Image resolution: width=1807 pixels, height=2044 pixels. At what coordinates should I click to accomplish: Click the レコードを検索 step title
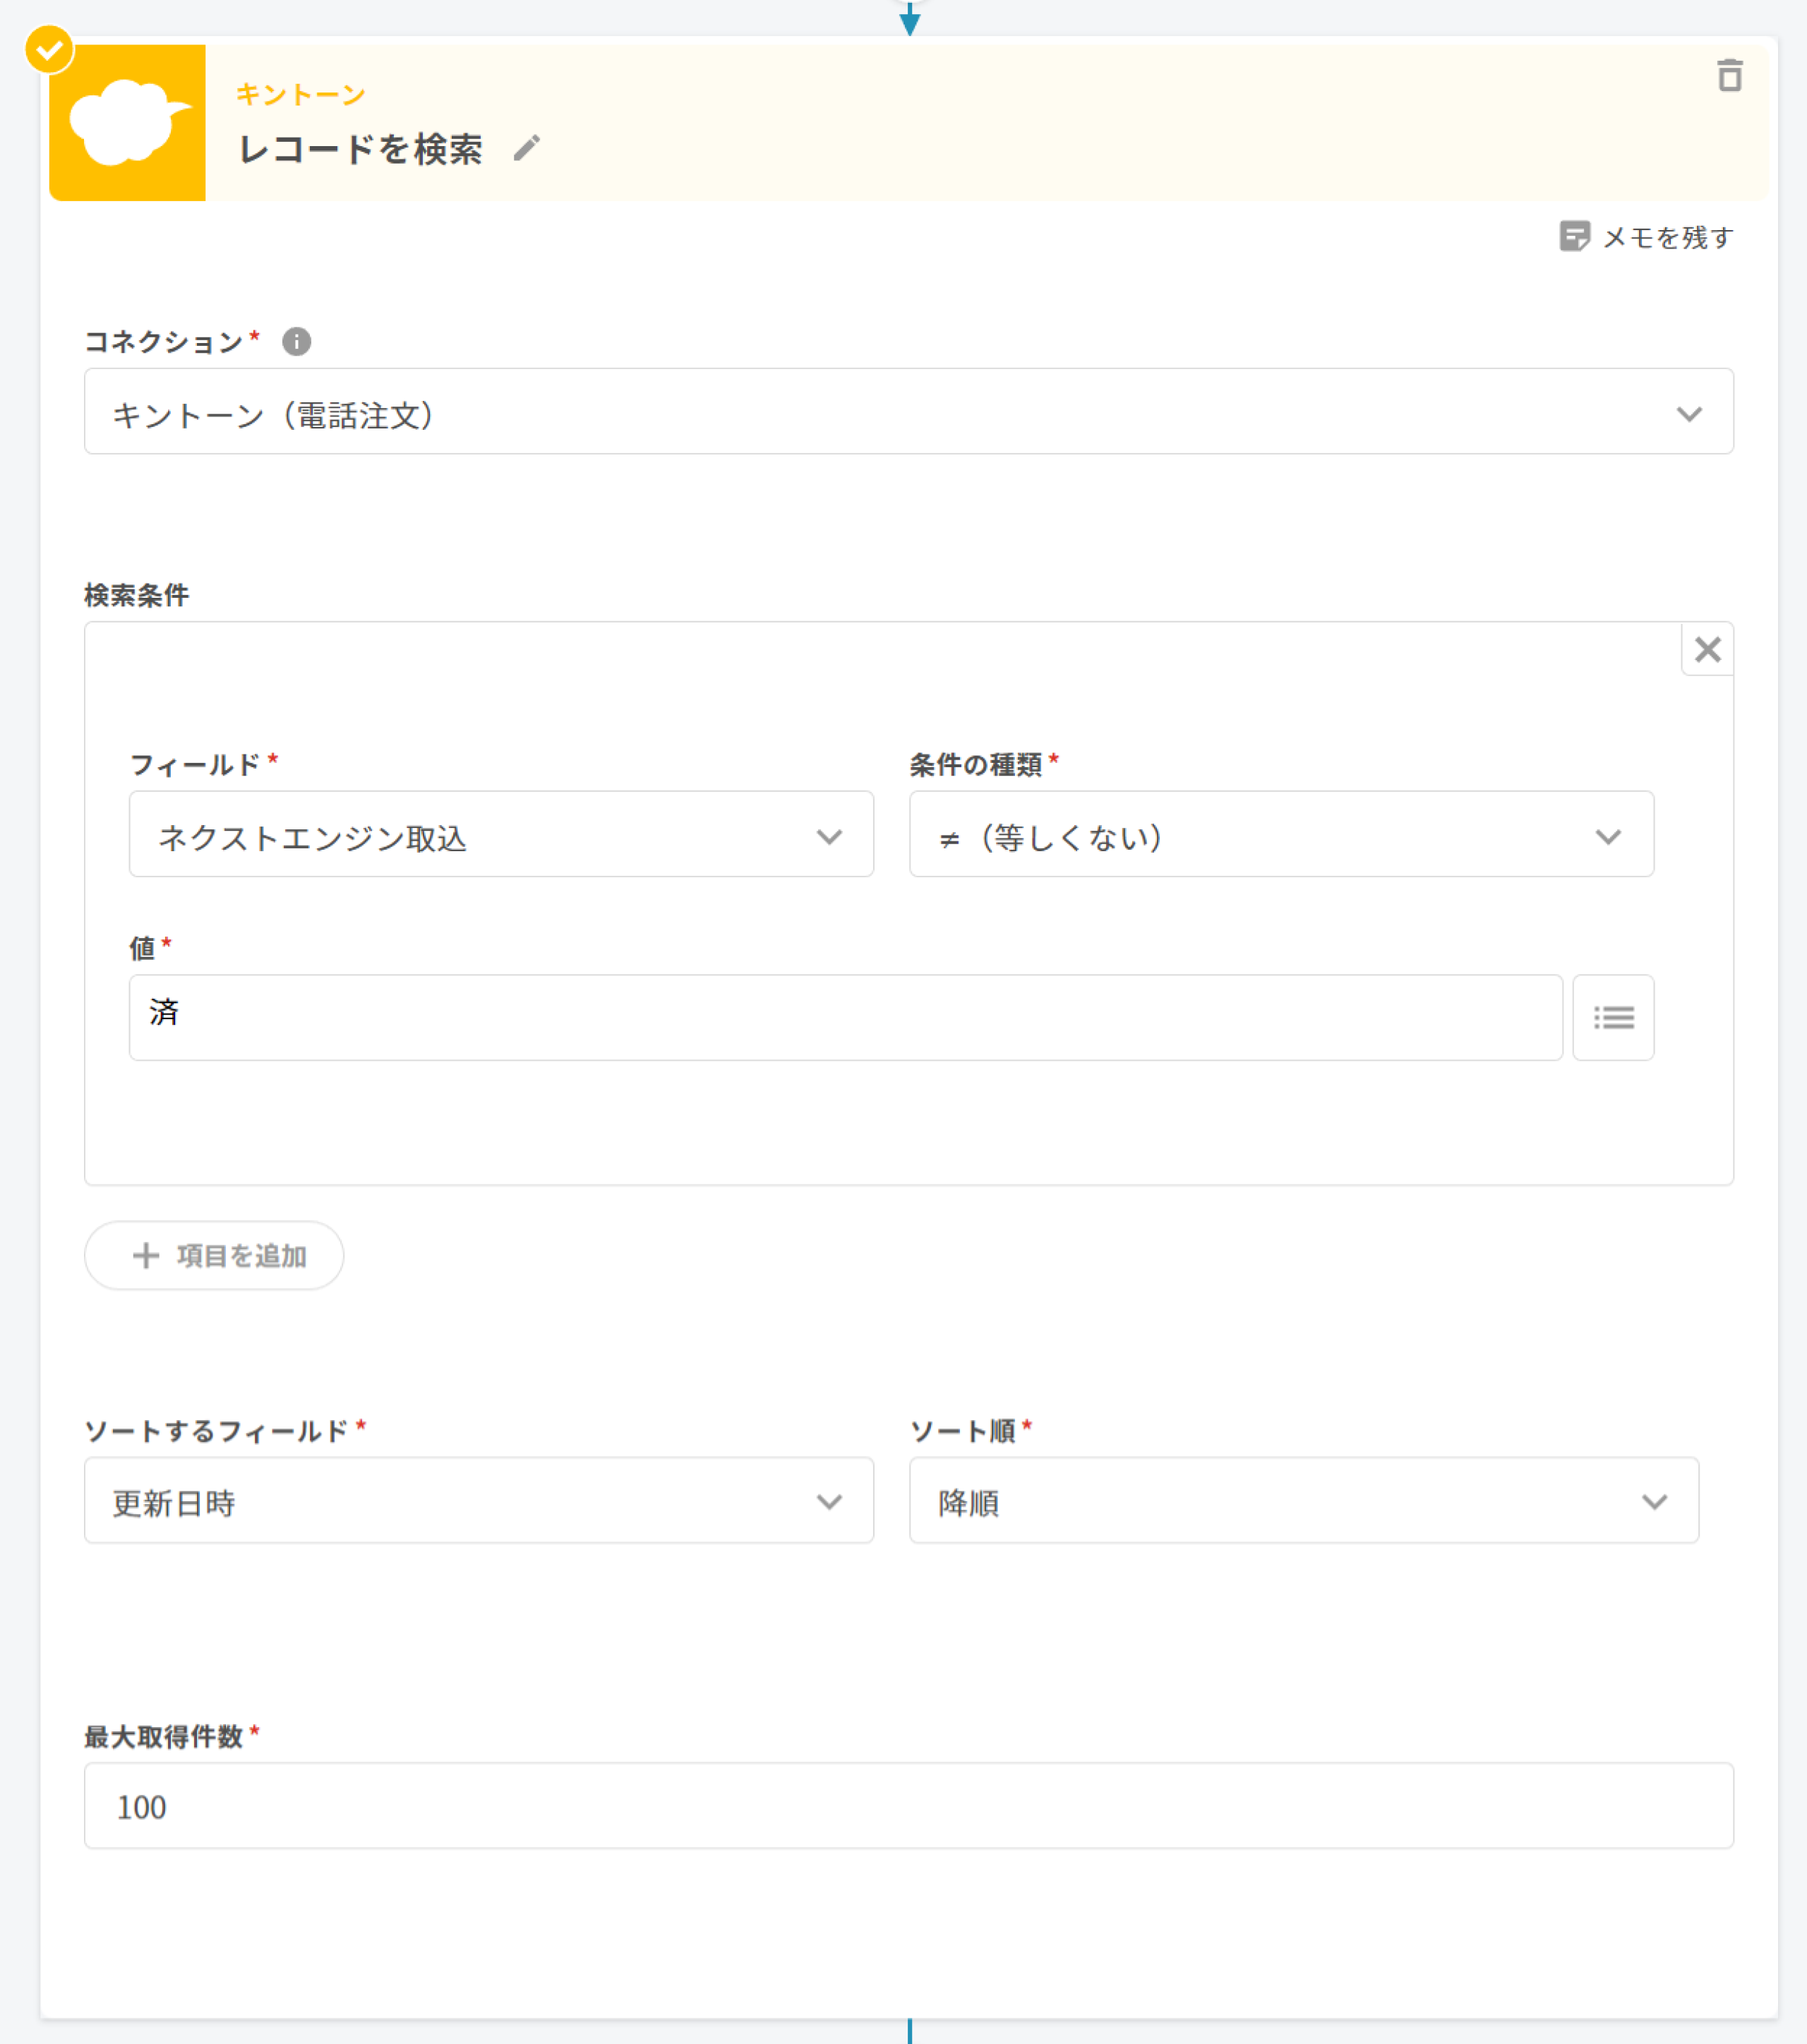361,149
